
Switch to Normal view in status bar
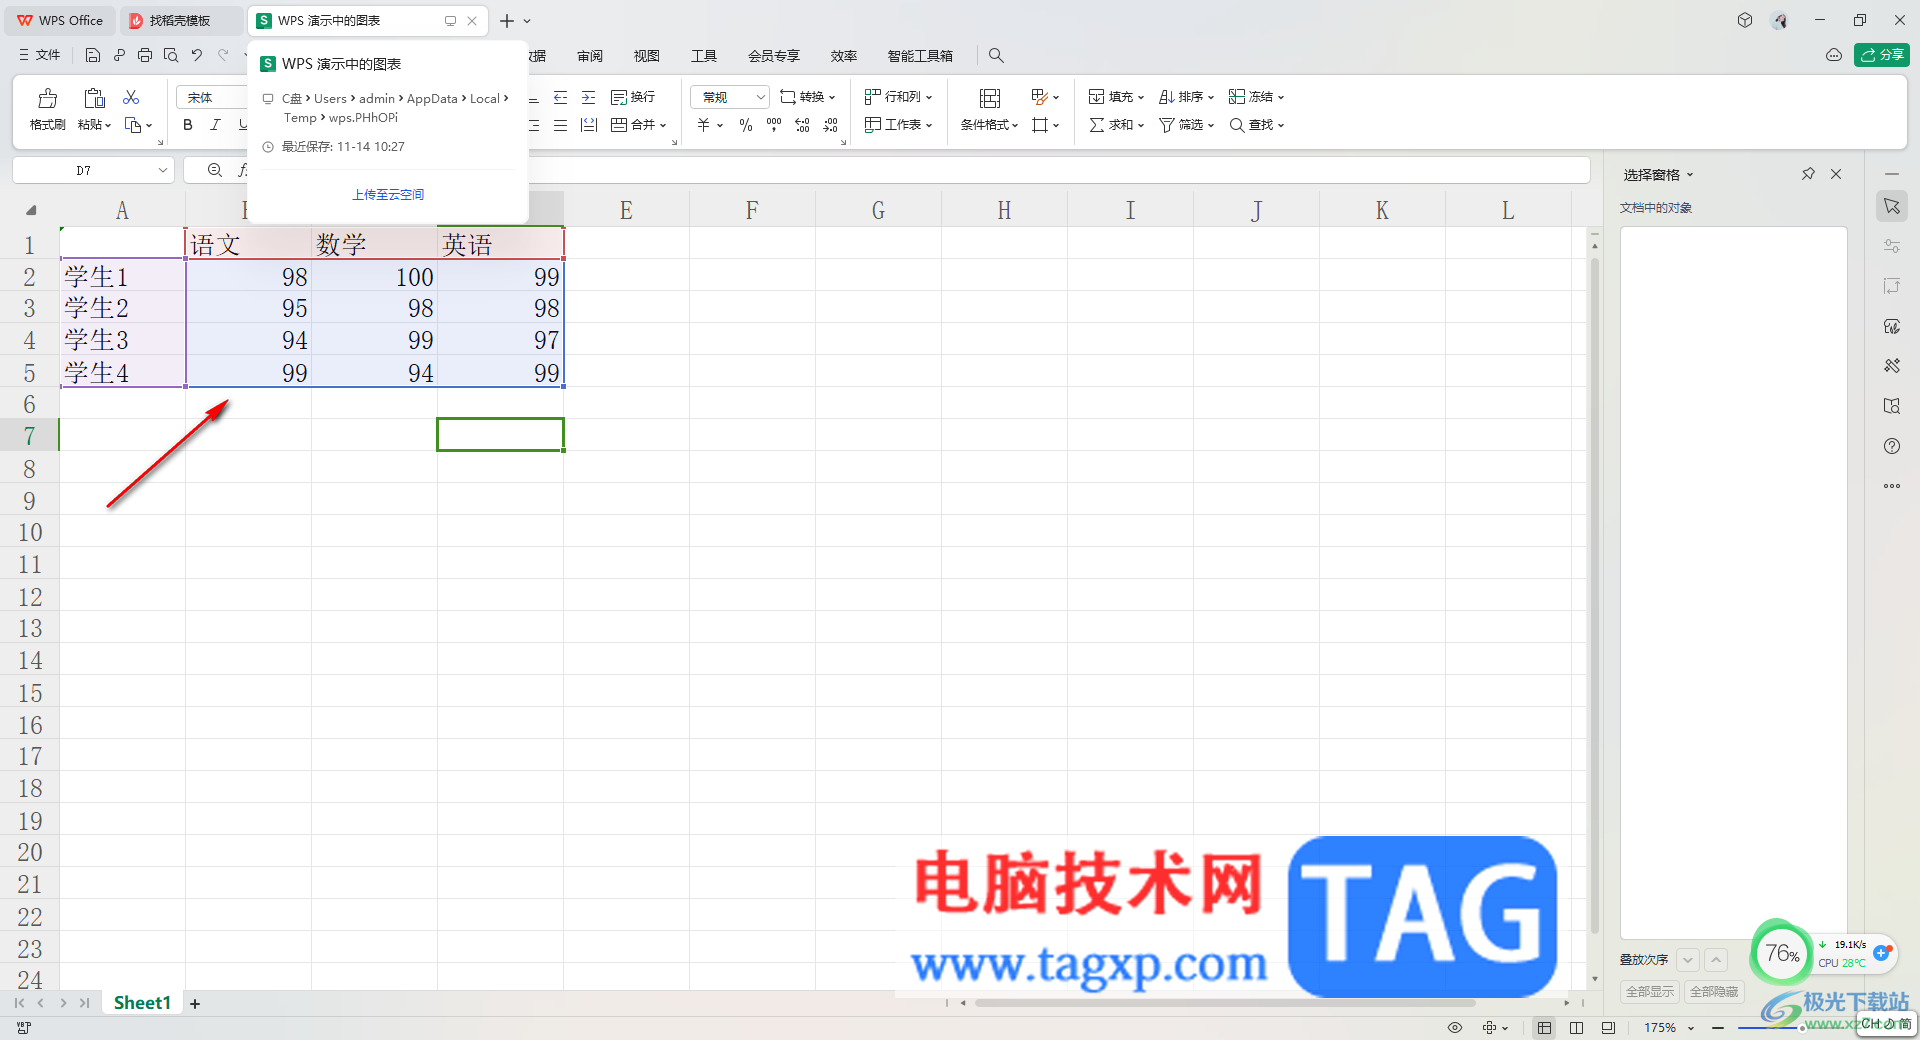tap(1545, 1028)
